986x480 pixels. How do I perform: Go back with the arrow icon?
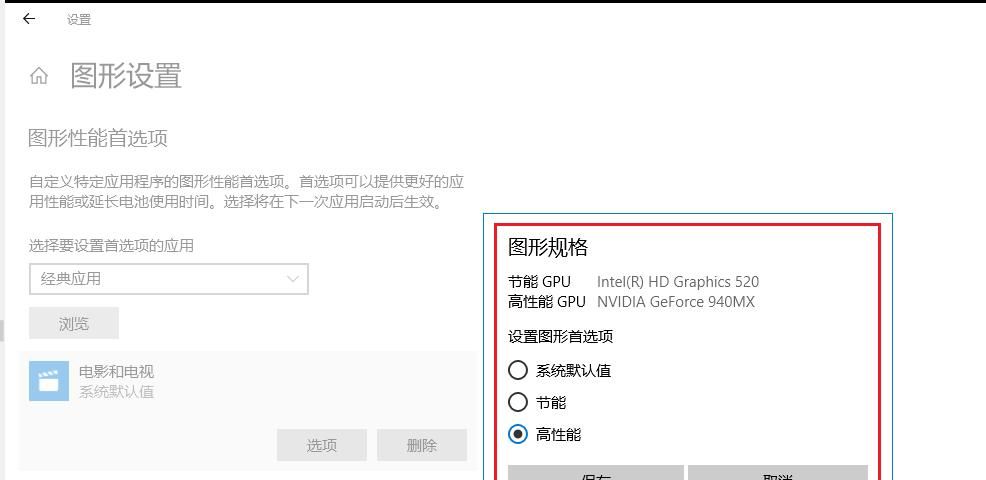(28, 19)
